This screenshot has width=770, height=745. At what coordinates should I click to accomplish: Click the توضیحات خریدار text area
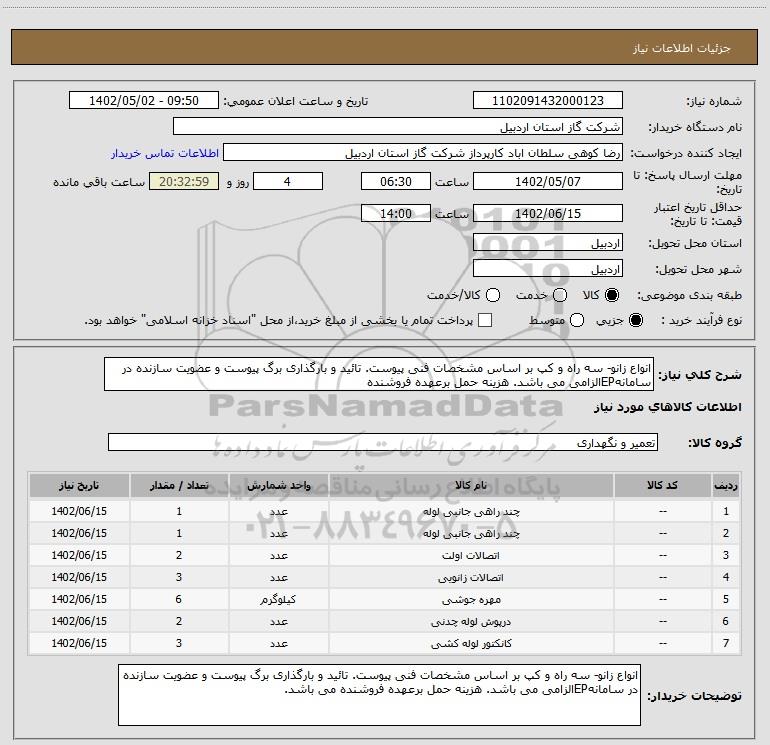coord(379,694)
